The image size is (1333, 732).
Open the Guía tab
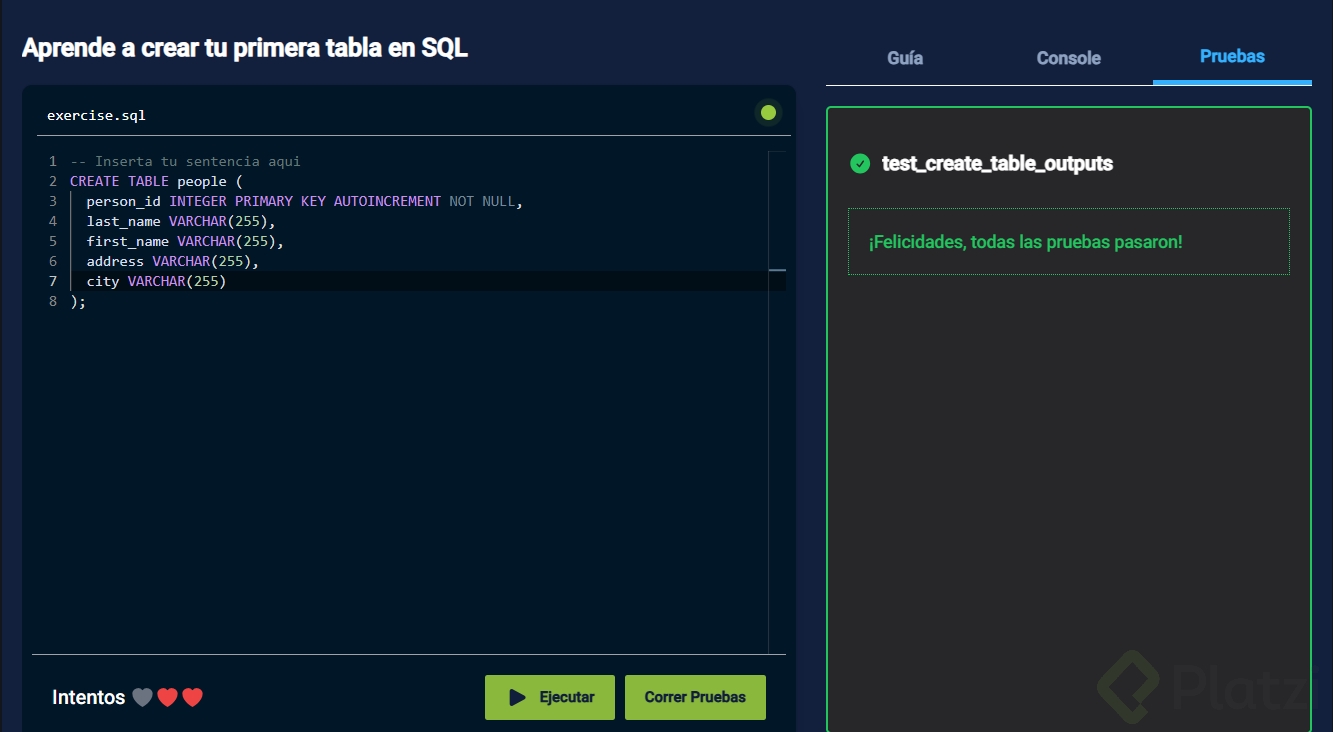905,58
